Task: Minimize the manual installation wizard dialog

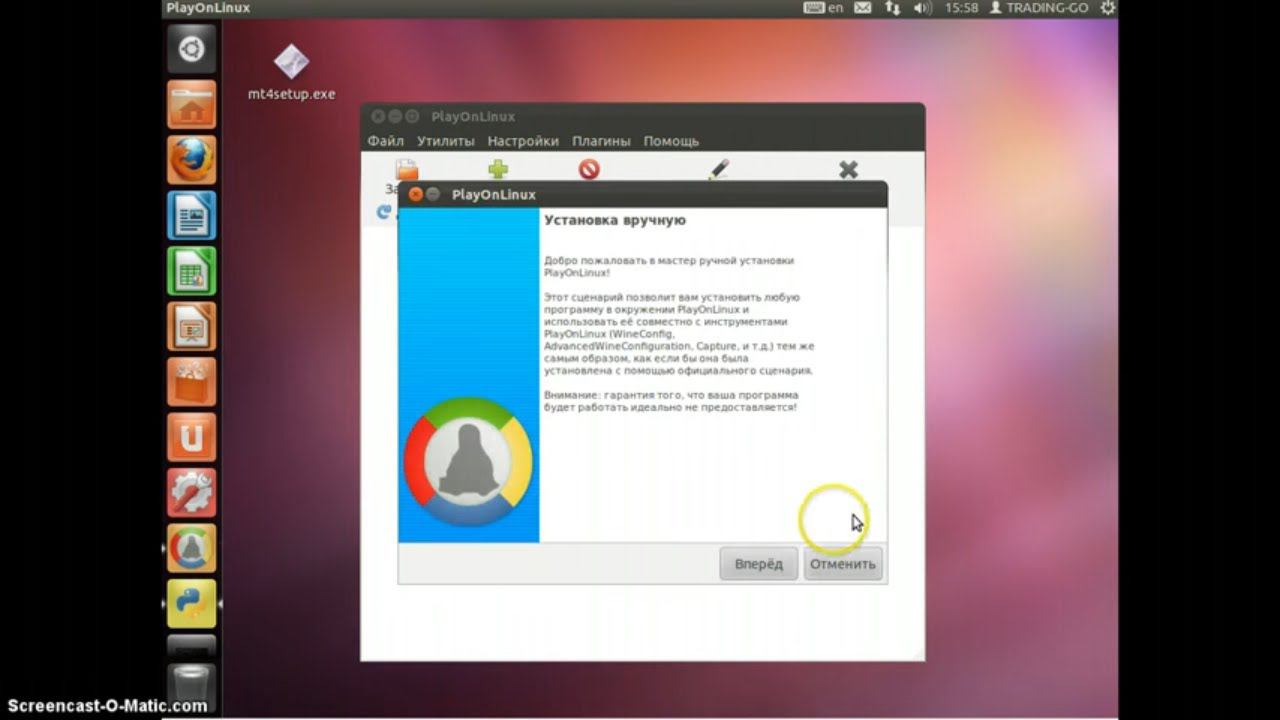Action: click(x=433, y=194)
